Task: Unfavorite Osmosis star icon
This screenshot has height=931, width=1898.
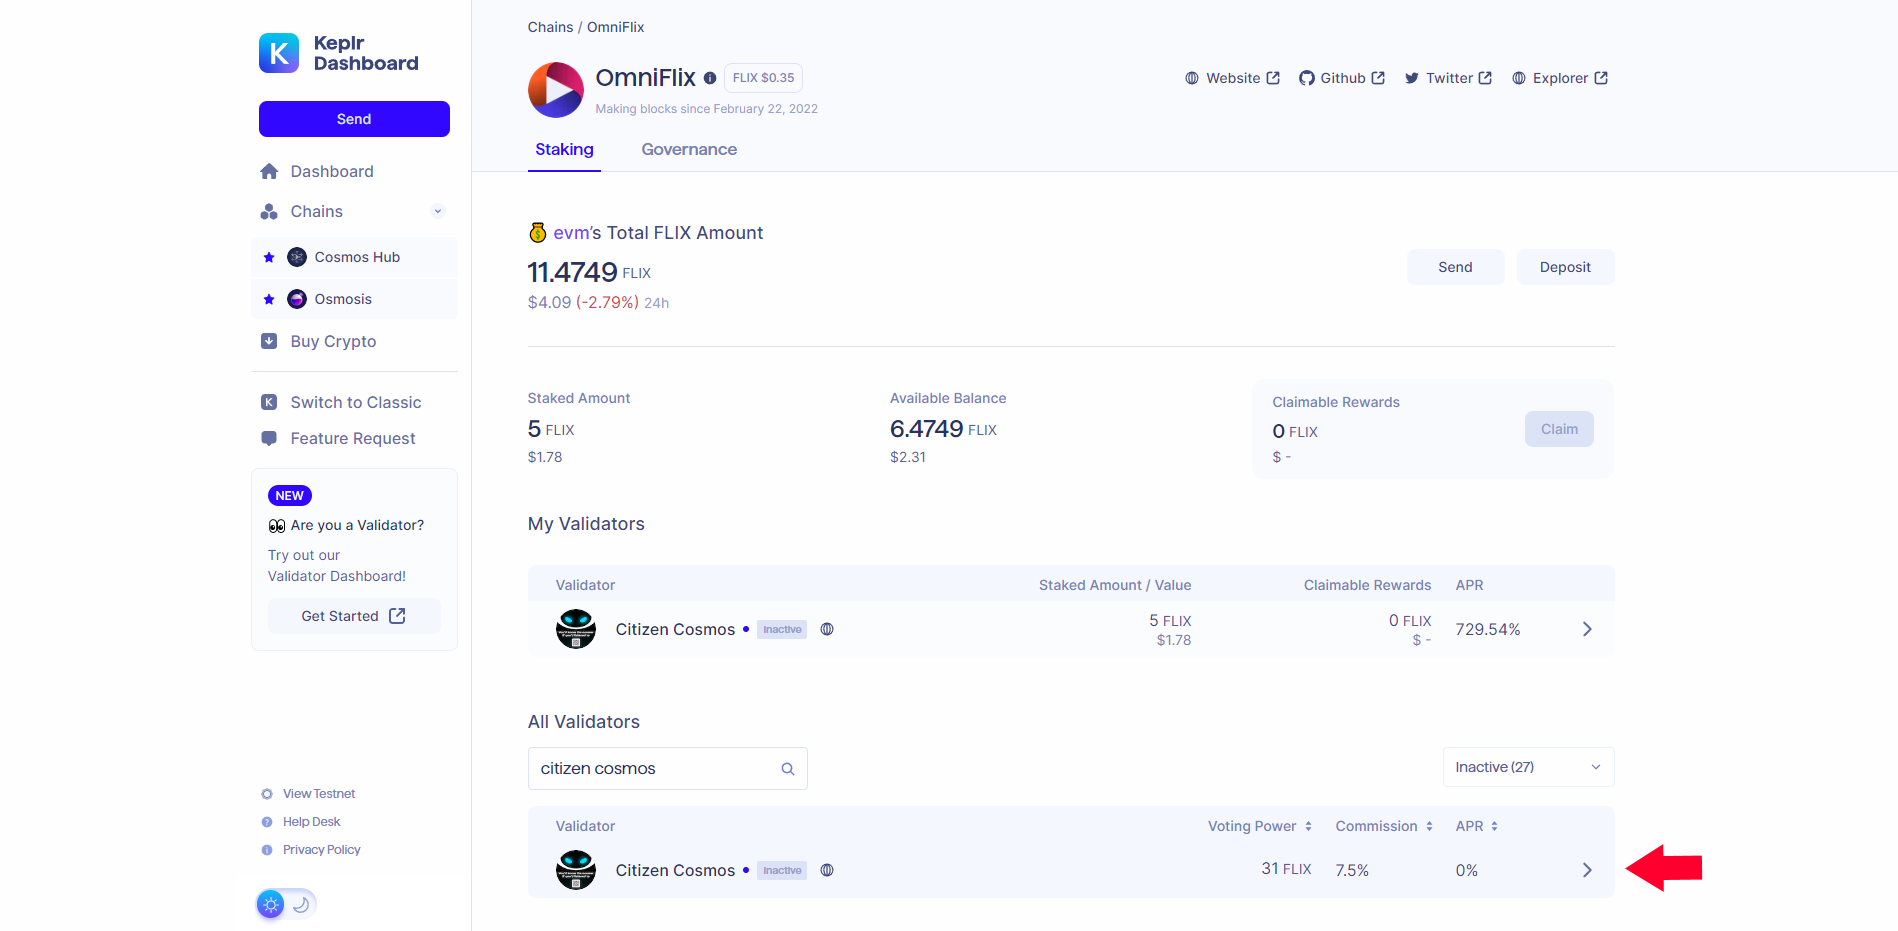Action: click(269, 299)
